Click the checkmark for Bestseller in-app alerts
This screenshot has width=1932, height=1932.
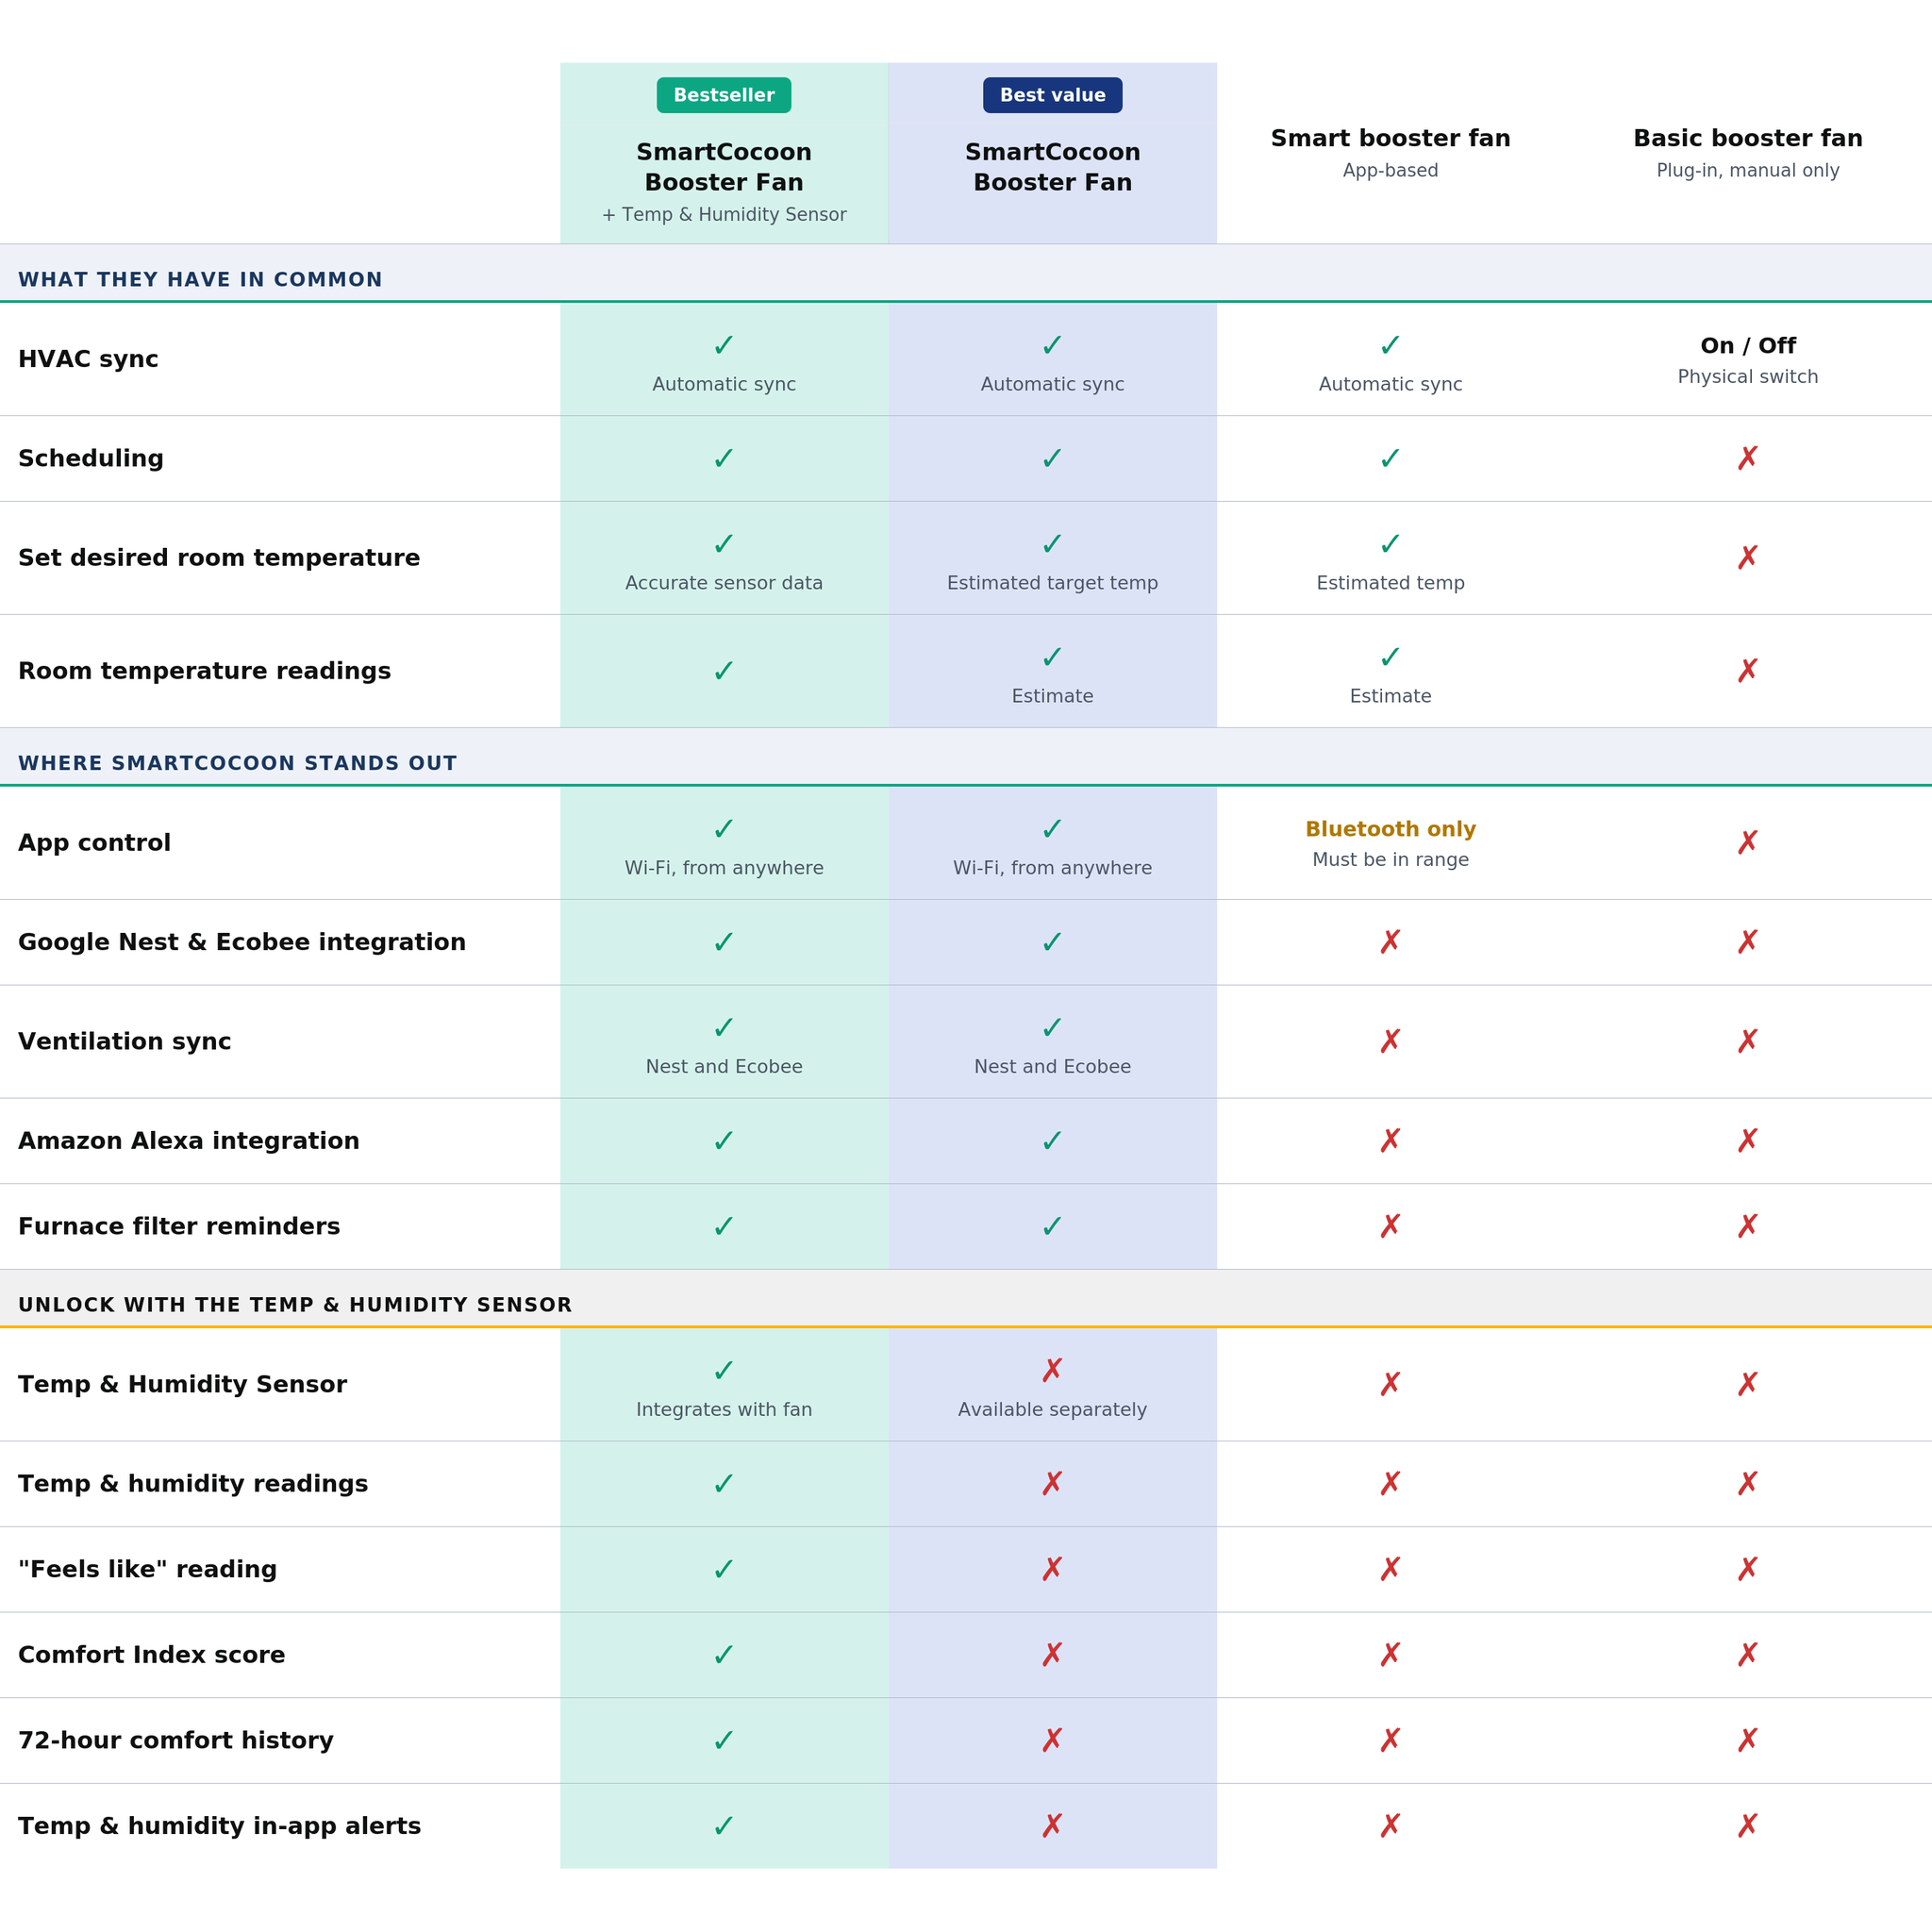pos(724,1826)
